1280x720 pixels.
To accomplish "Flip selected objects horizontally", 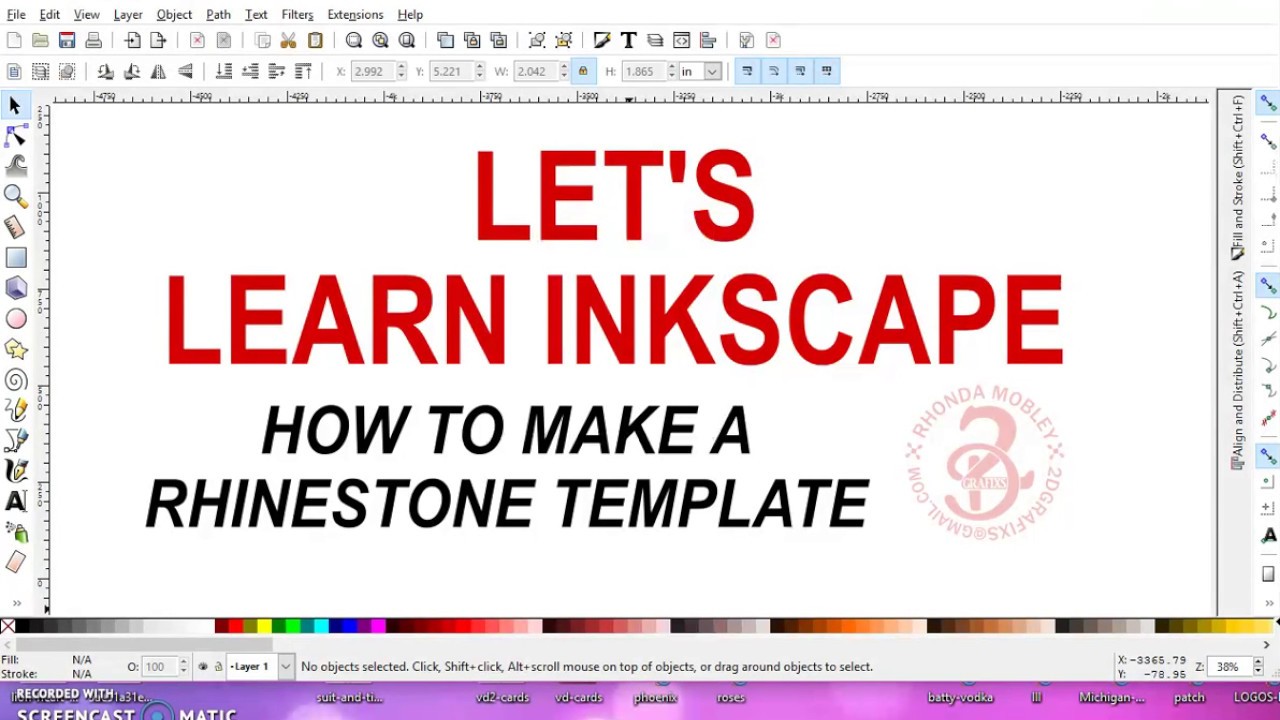I will point(158,71).
